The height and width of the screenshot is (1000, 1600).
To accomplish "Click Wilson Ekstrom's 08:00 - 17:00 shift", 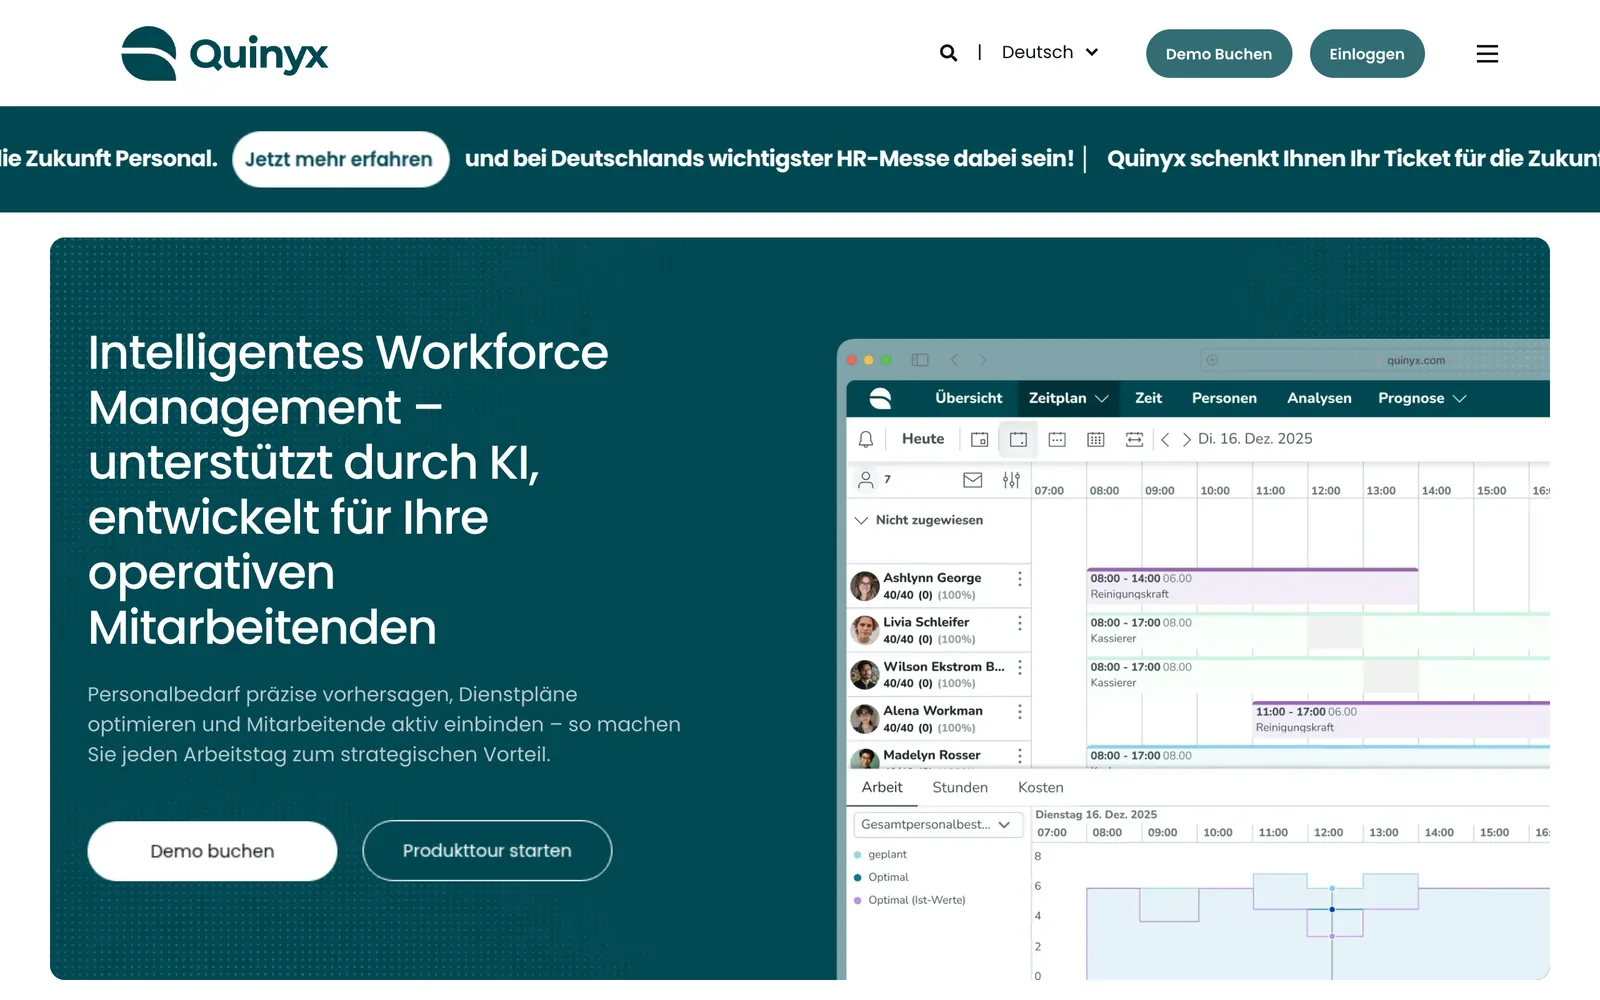I will coord(1318,675).
